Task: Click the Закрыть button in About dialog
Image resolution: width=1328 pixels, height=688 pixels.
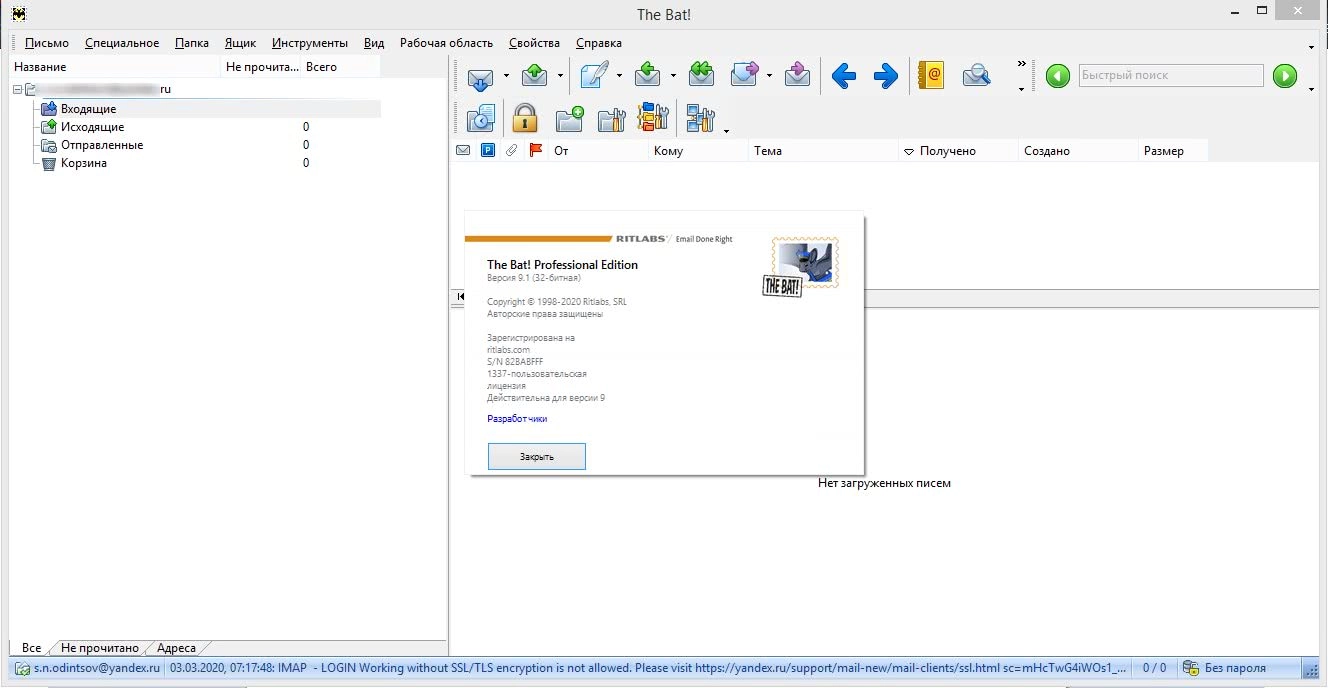Action: (x=536, y=456)
